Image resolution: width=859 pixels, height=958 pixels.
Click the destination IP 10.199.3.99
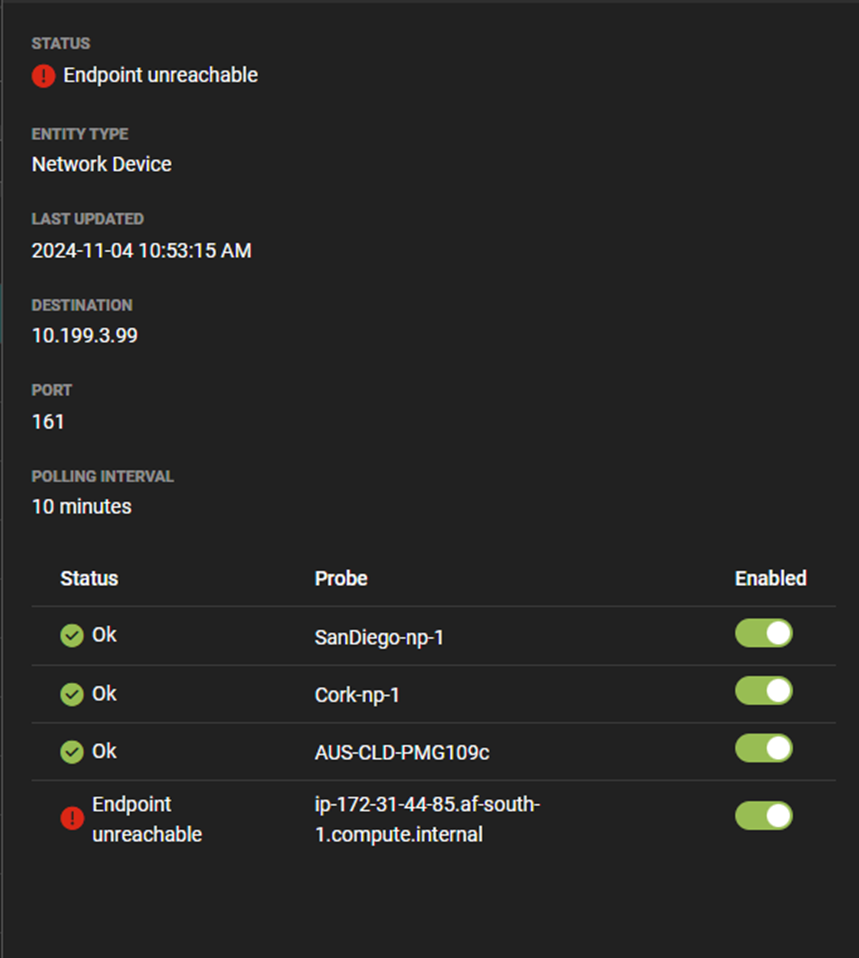click(85, 336)
